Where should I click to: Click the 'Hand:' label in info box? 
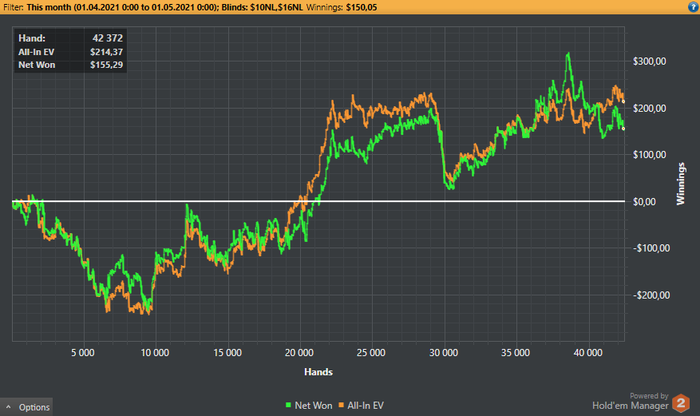pyautogui.click(x=32, y=38)
